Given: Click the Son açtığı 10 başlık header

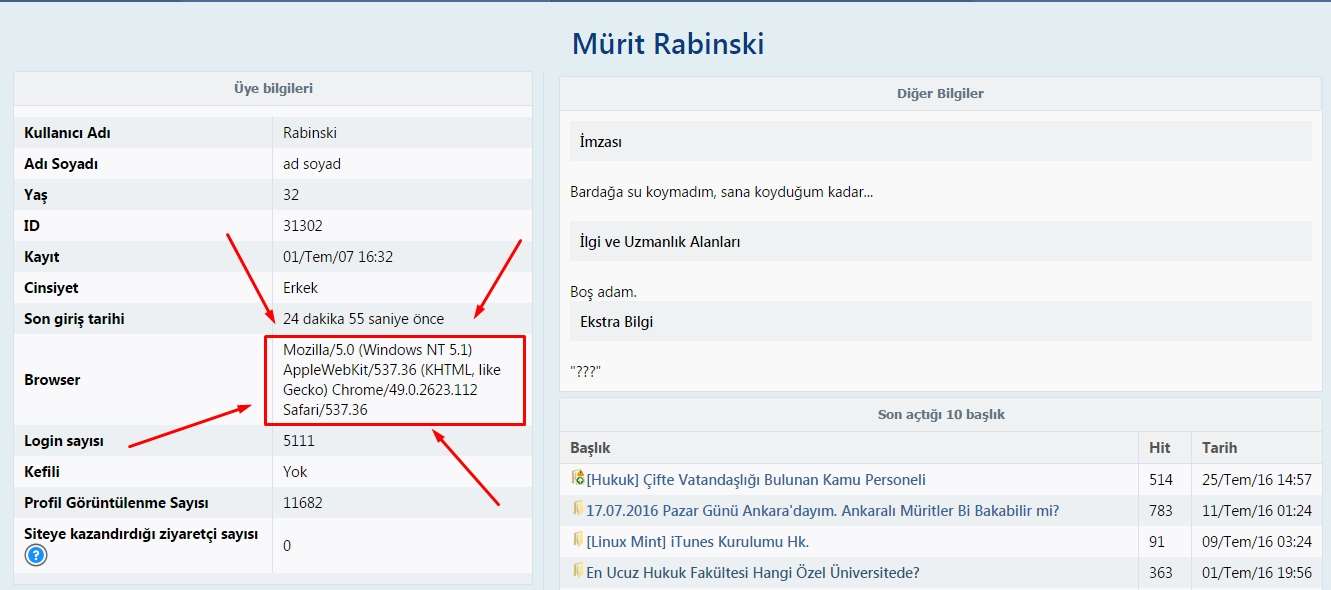Looking at the screenshot, I should point(940,414).
